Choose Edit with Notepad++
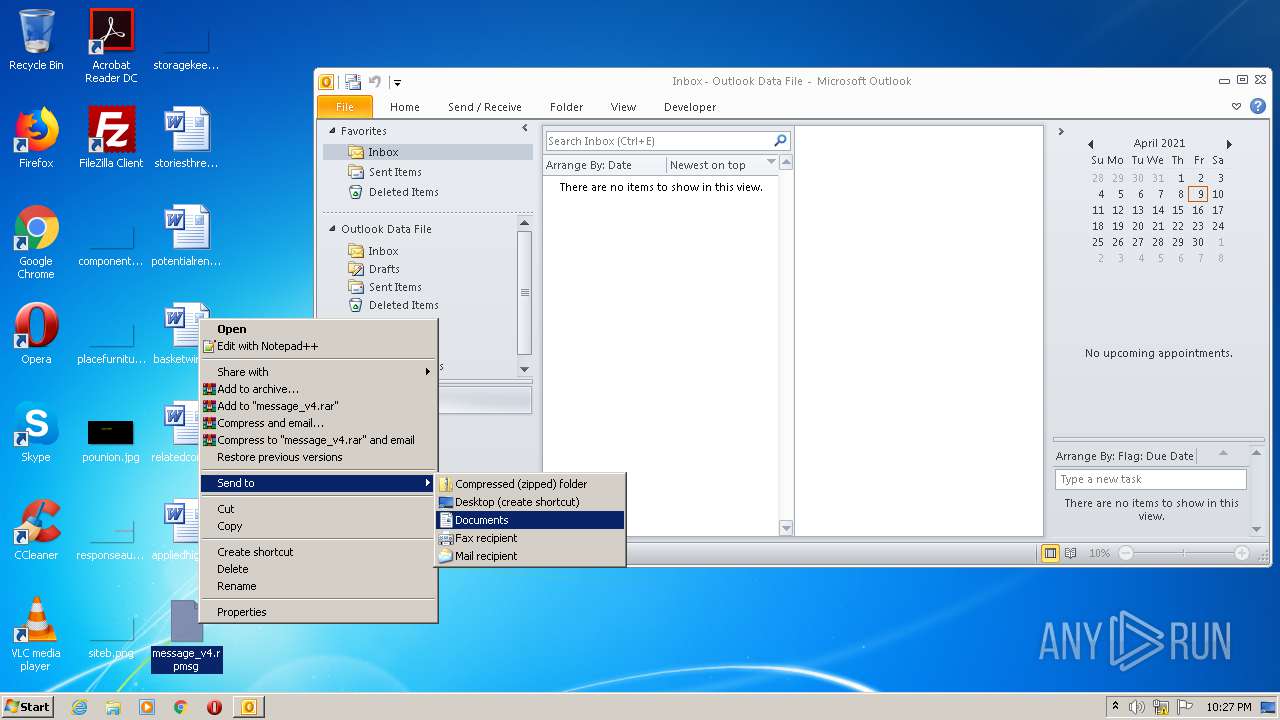Screen dimensions: 1280x720 point(319,346)
